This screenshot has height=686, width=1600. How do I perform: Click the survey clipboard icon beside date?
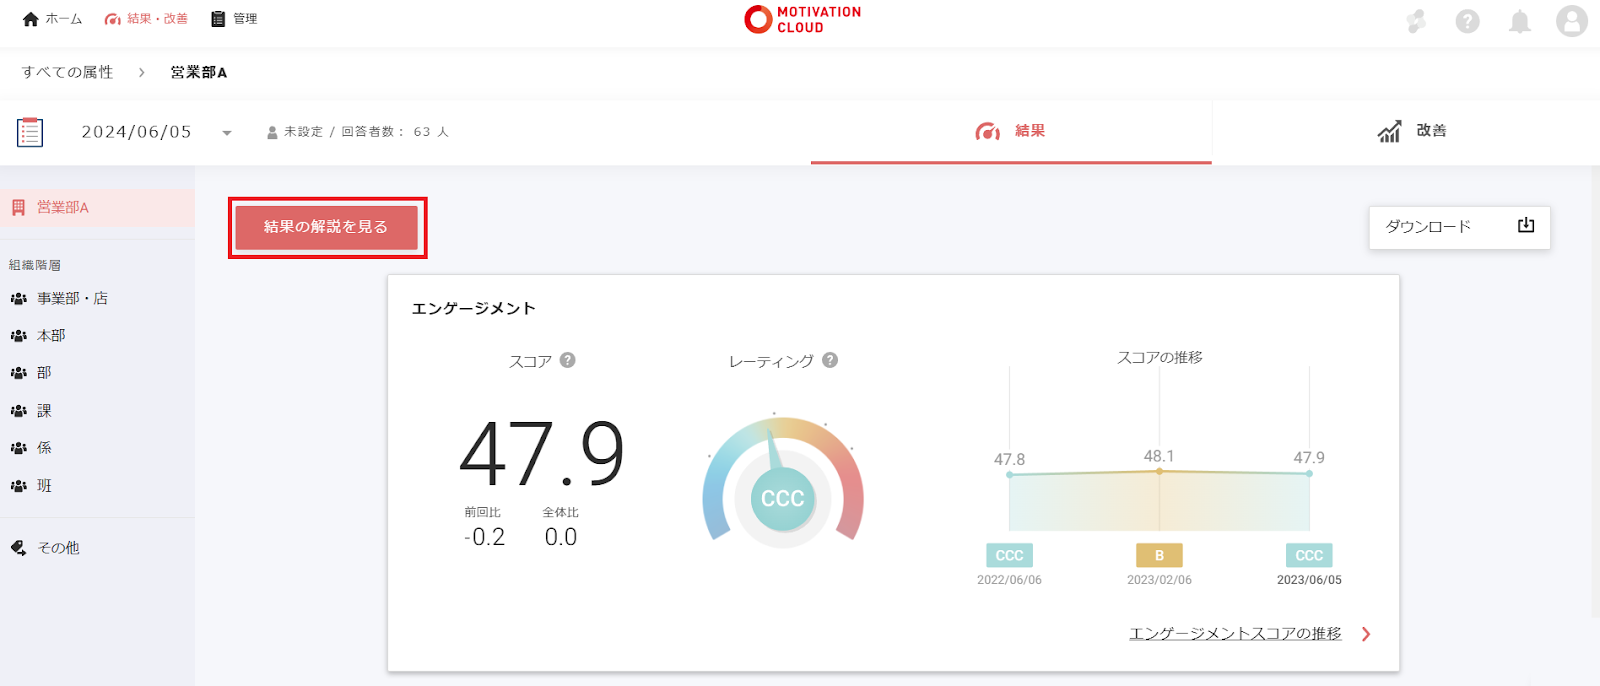point(30,132)
